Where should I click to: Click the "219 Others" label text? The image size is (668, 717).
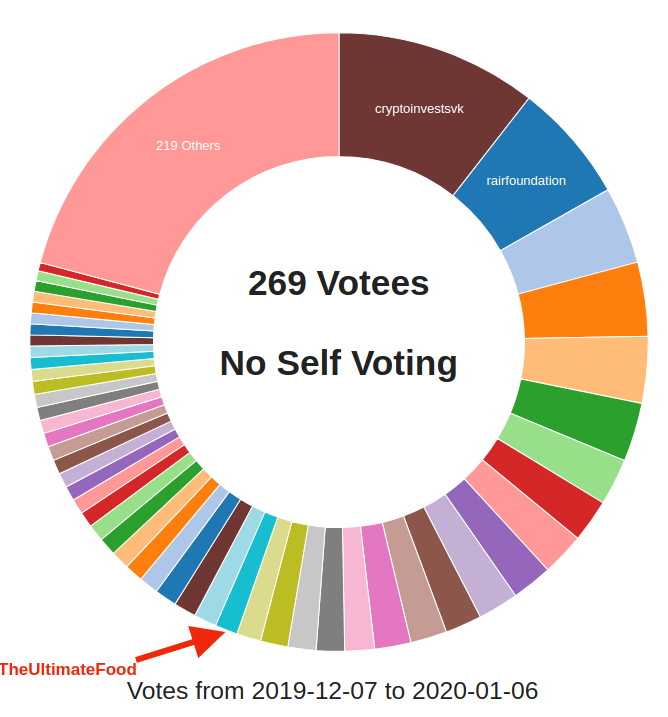point(188,146)
